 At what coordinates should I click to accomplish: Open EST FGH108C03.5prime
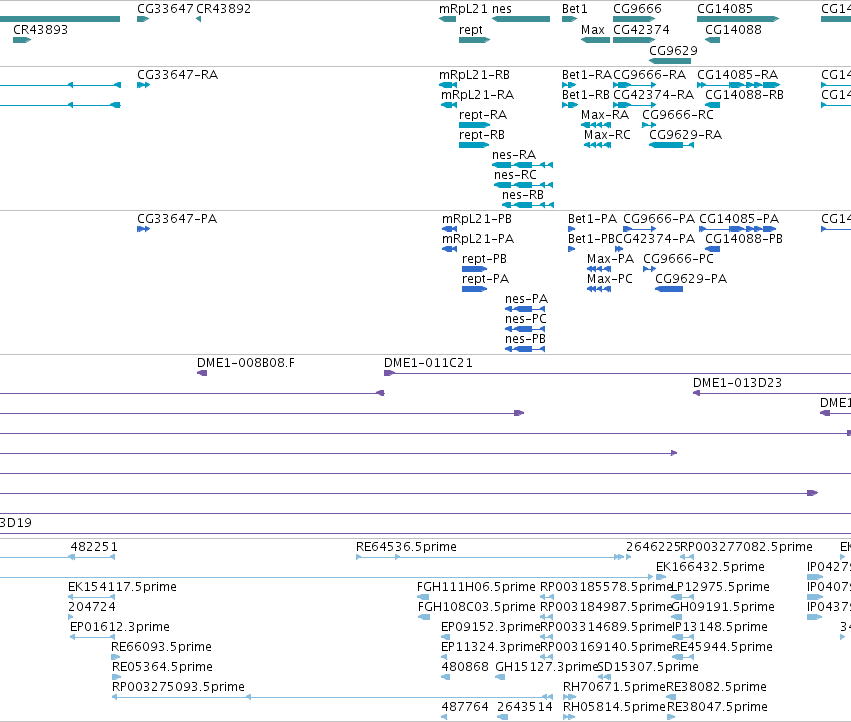[x=424, y=617]
